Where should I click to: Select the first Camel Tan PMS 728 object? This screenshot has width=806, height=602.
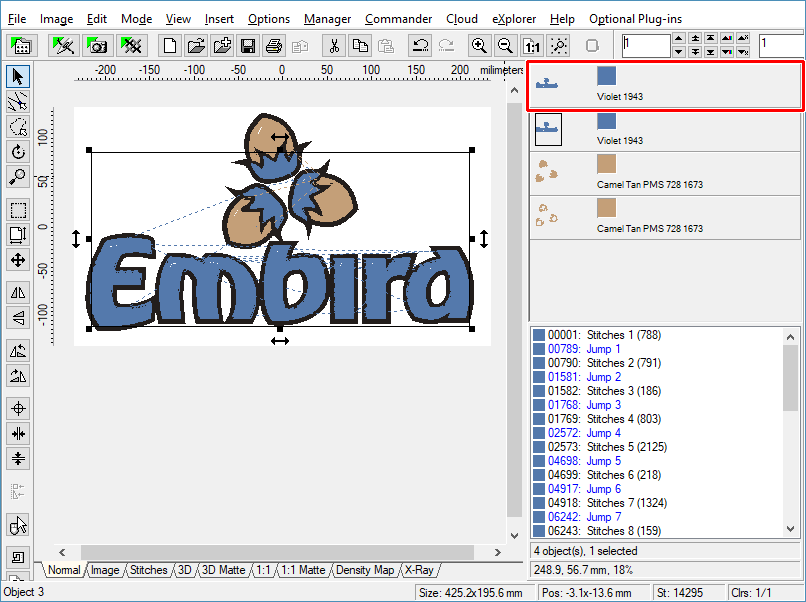[665, 174]
